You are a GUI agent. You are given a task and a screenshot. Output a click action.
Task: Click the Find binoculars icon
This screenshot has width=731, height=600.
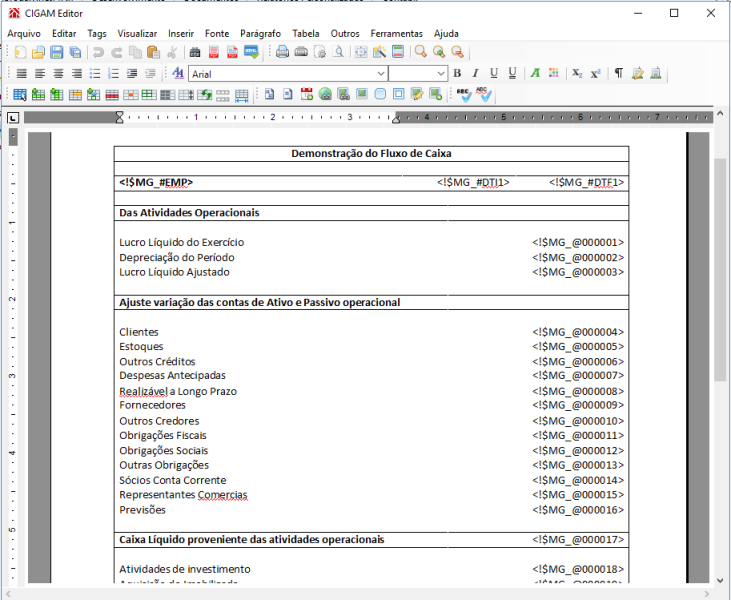[x=195, y=52]
